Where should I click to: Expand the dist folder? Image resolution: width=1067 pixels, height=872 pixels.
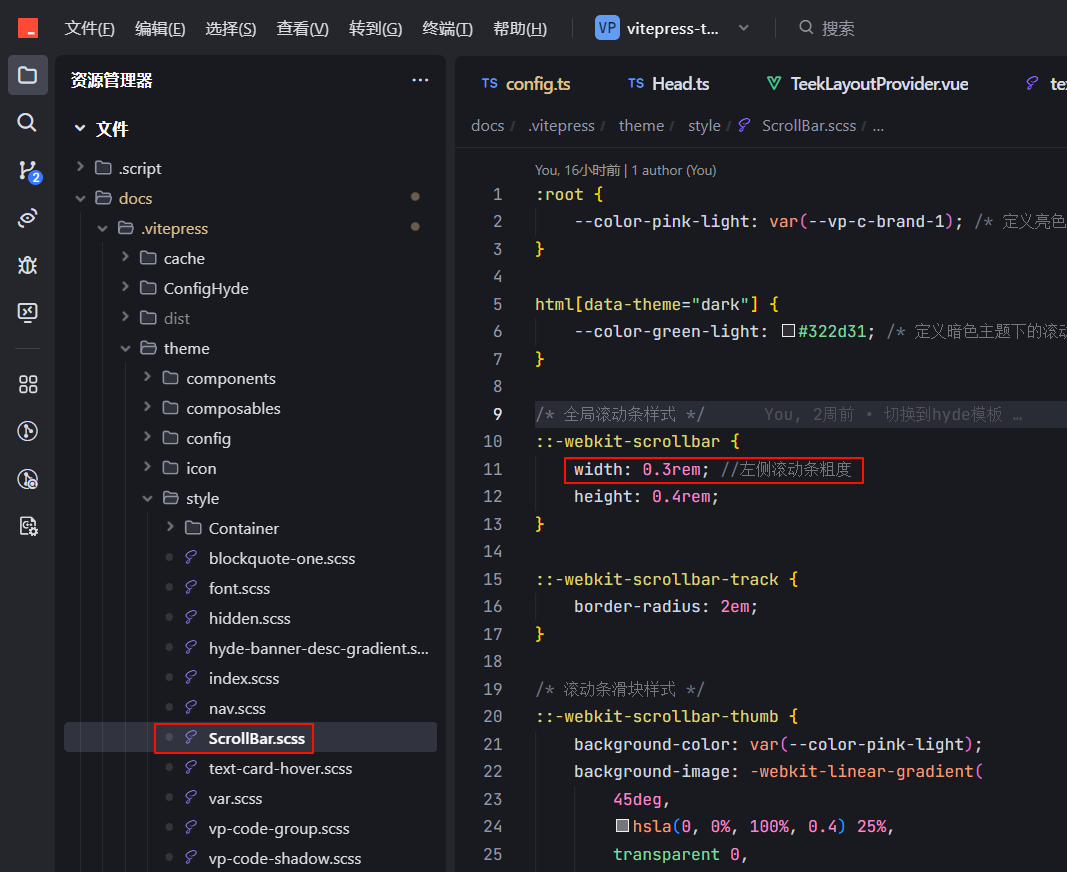point(125,317)
